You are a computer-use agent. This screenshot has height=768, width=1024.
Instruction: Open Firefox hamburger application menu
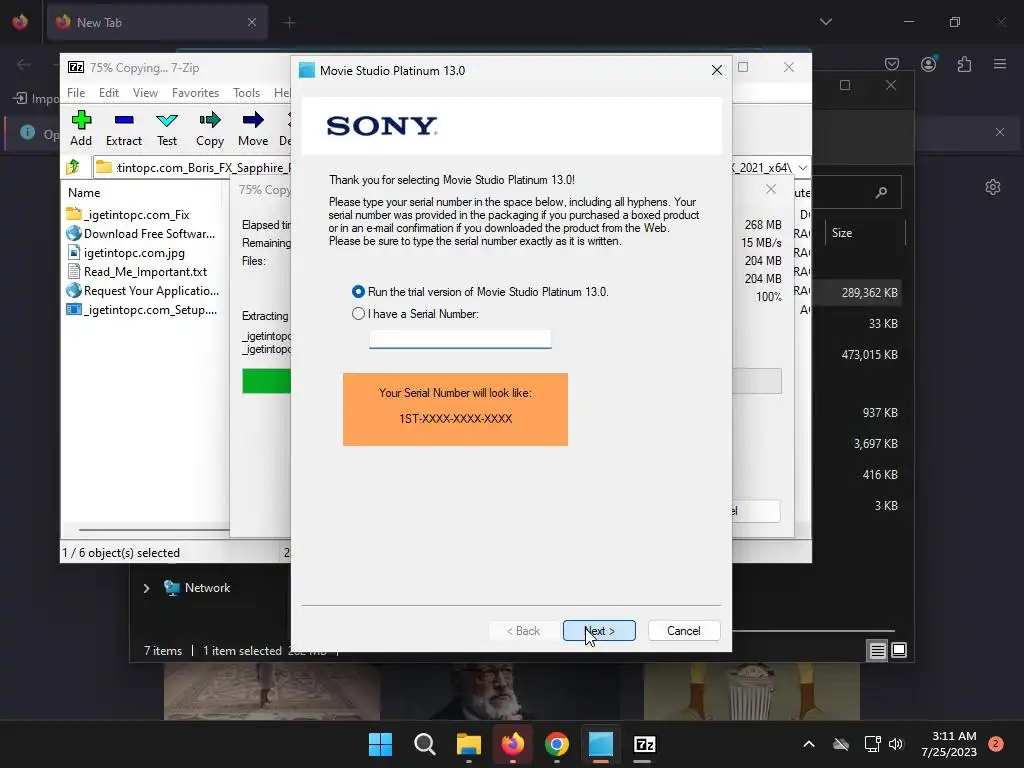[x=1000, y=64]
